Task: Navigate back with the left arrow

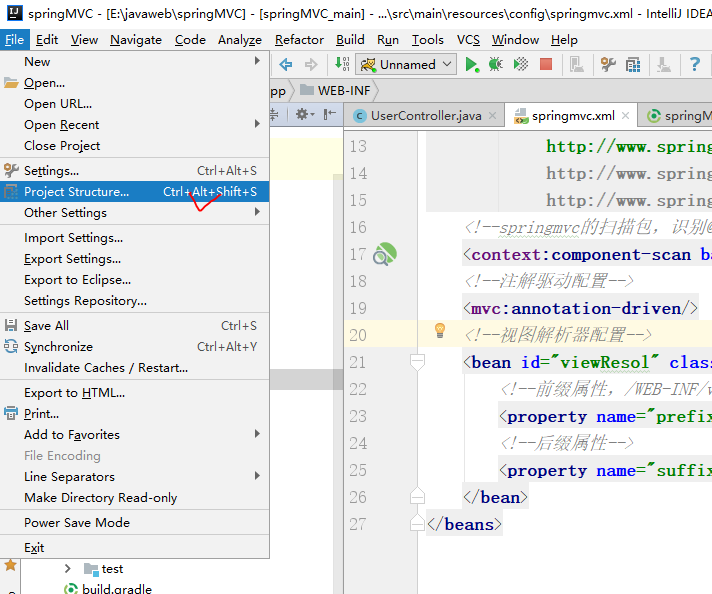Action: pos(286,64)
